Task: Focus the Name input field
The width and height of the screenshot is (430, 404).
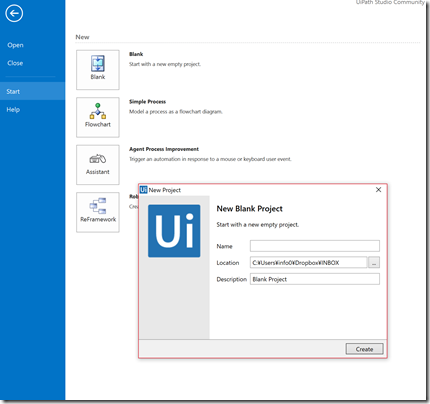Action: tap(315, 246)
